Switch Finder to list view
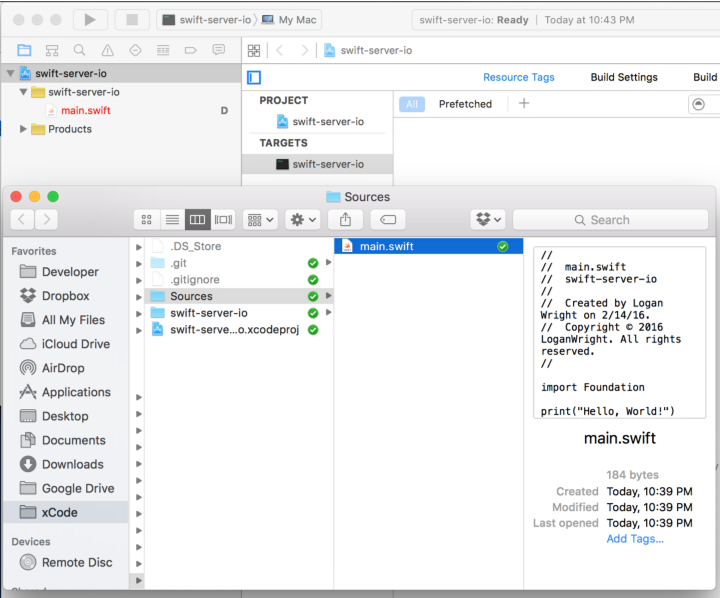Image resolution: width=720 pixels, height=598 pixels. (x=172, y=220)
